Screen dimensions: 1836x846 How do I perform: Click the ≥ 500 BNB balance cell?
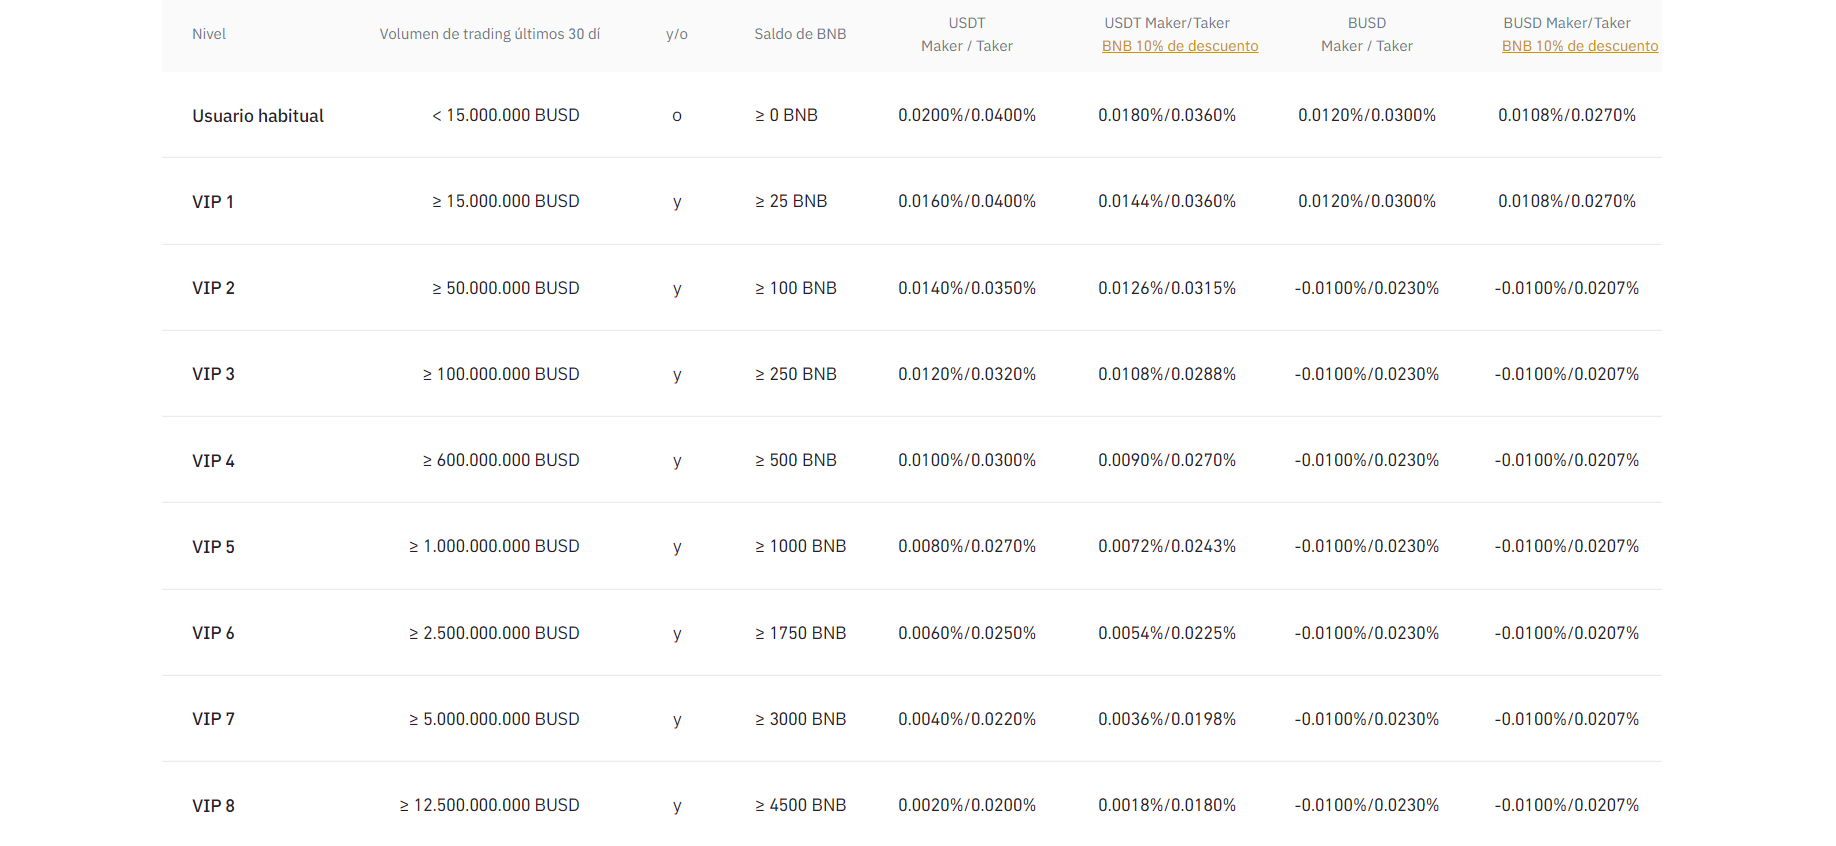(x=796, y=460)
